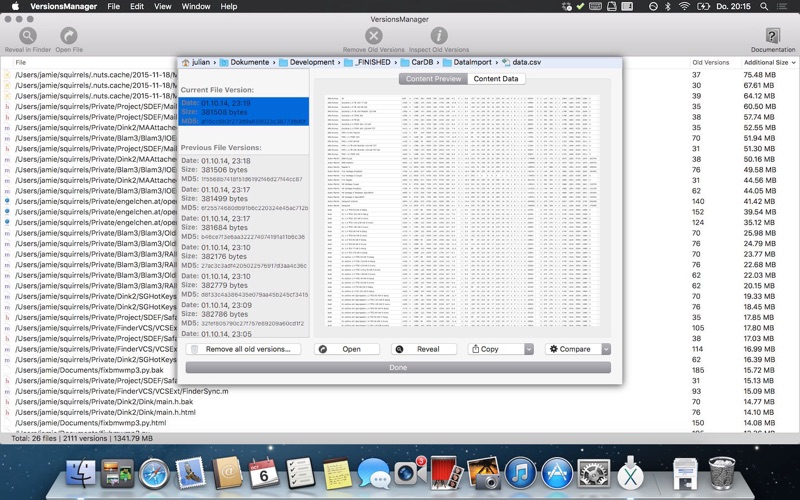This screenshot has width=800, height=500.
Task: Select previous version dated 01.10.14, 23:18
Action: tap(244, 170)
